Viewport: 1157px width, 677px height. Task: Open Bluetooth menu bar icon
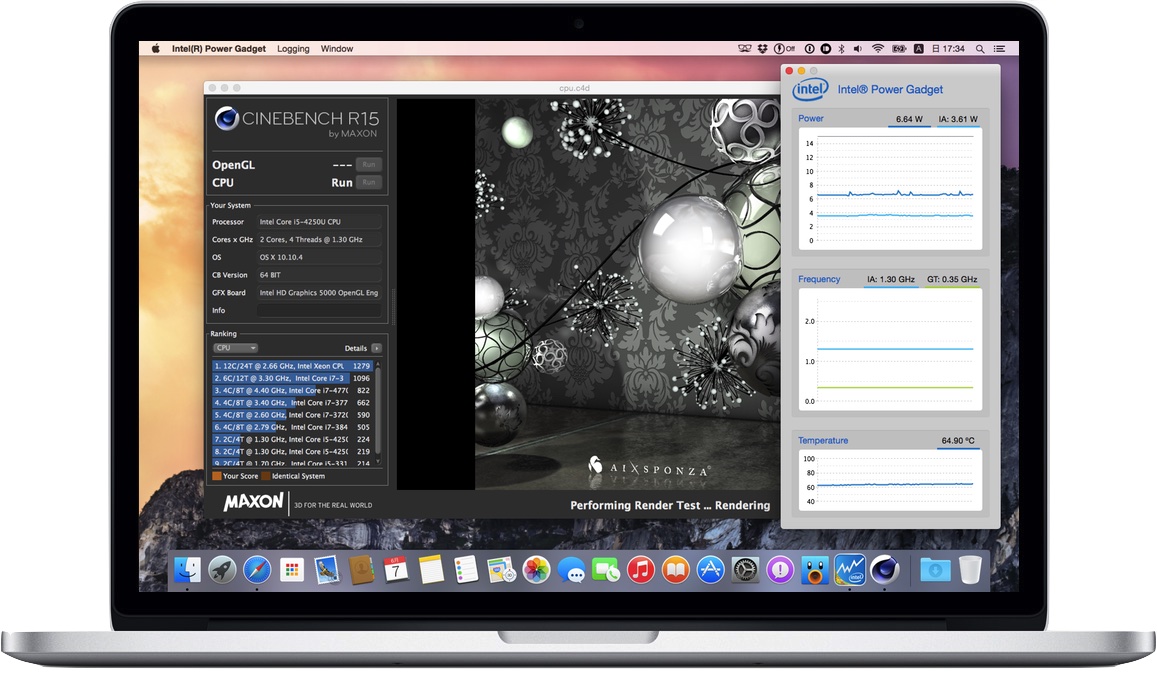tap(841, 49)
